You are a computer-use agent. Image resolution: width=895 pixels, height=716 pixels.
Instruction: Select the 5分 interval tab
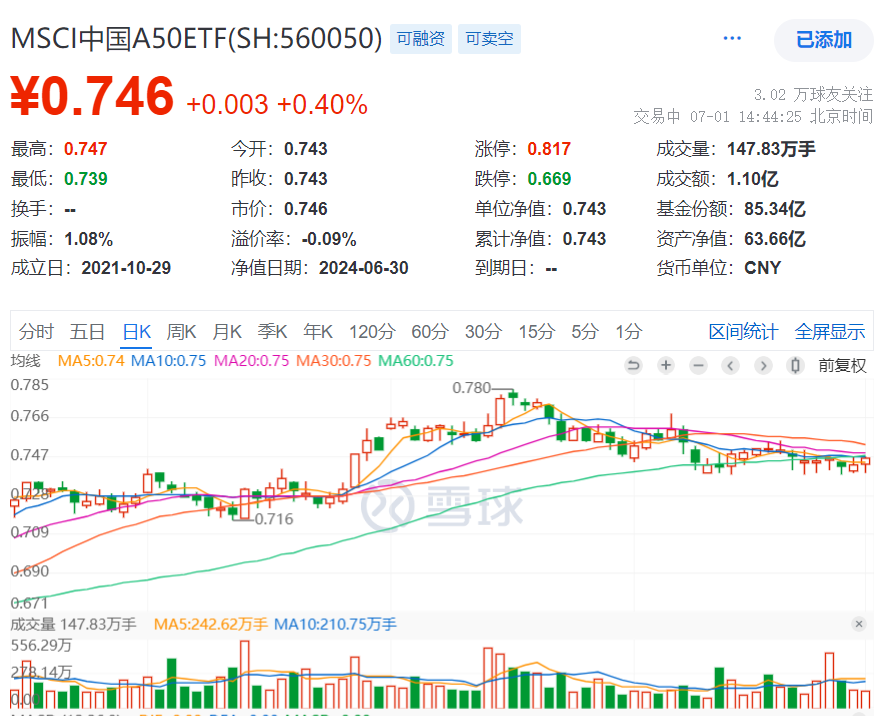click(584, 332)
